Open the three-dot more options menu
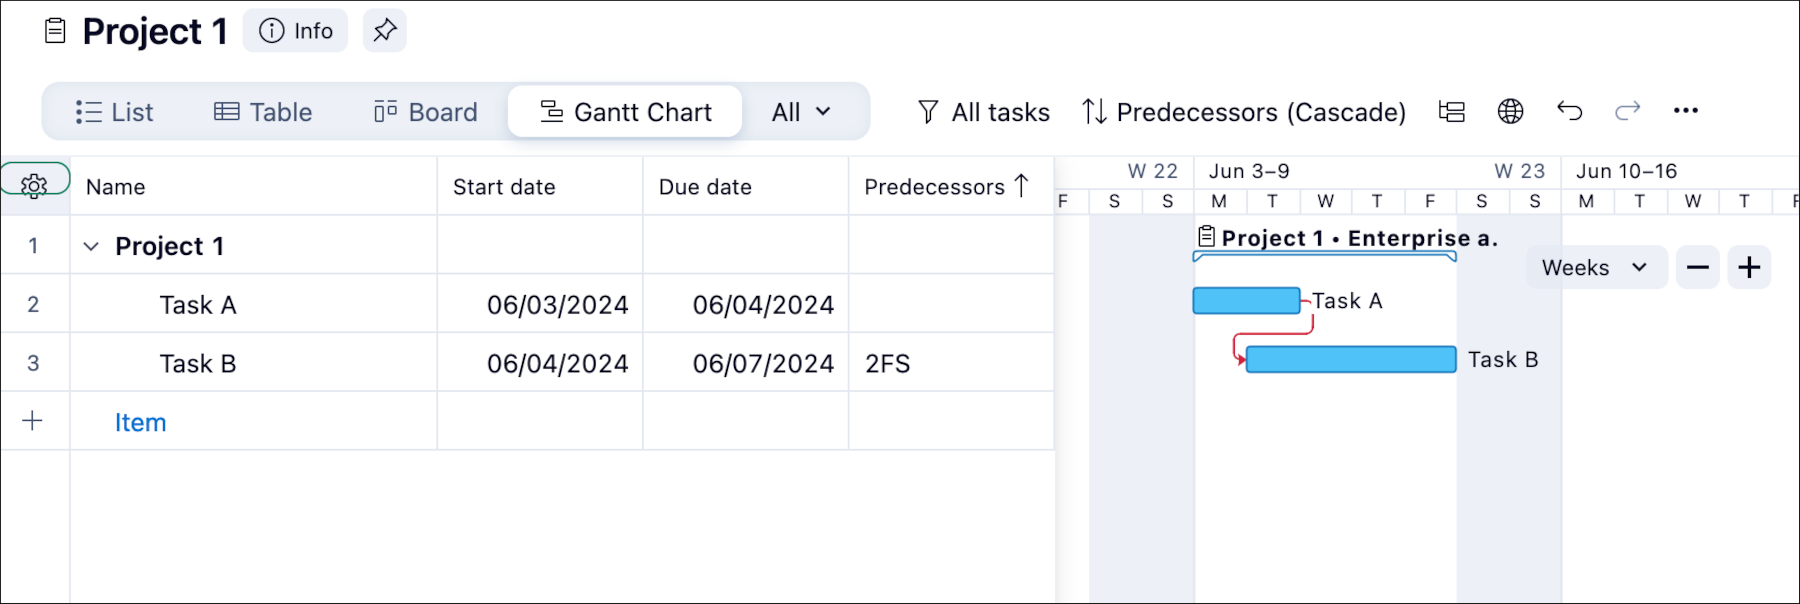Screen dimensions: 1800x604 tap(1686, 111)
